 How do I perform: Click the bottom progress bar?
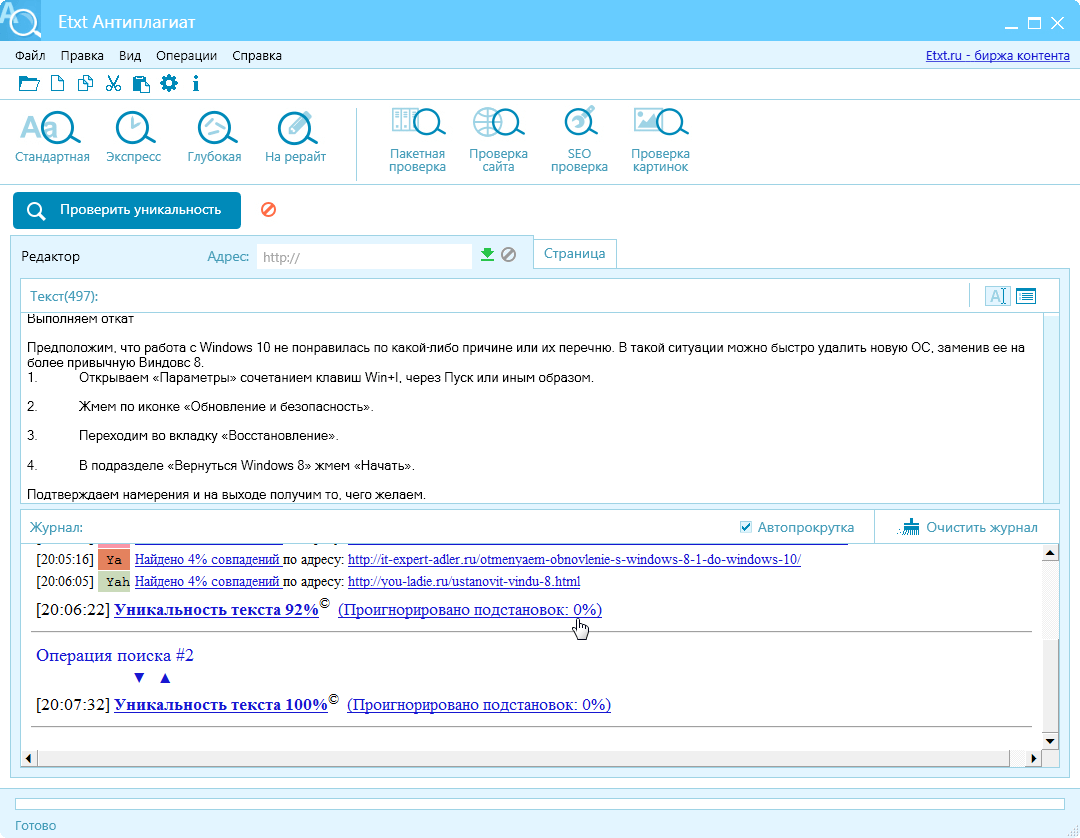[540, 804]
